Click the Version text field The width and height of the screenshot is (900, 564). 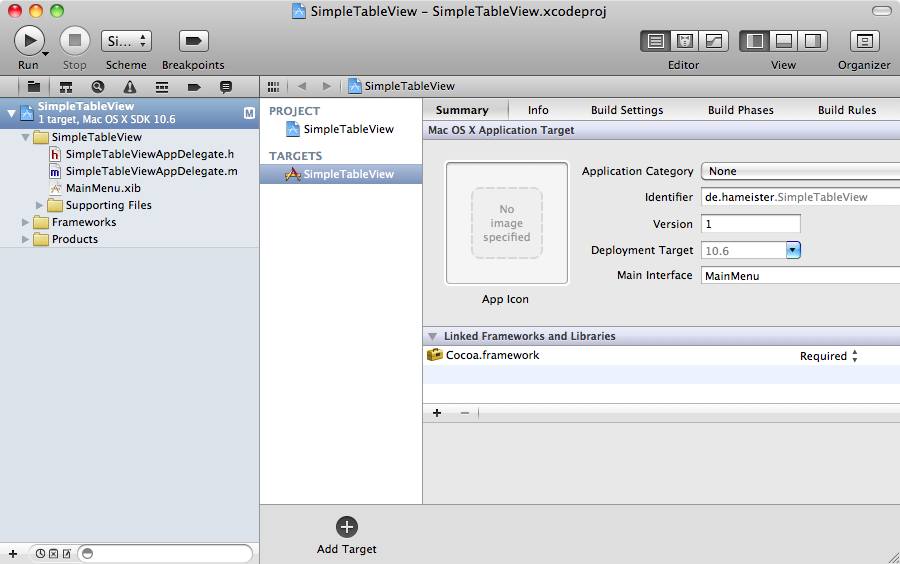tap(751, 224)
